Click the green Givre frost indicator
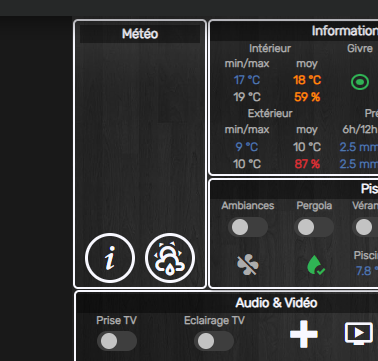378x361 pixels. (360, 82)
